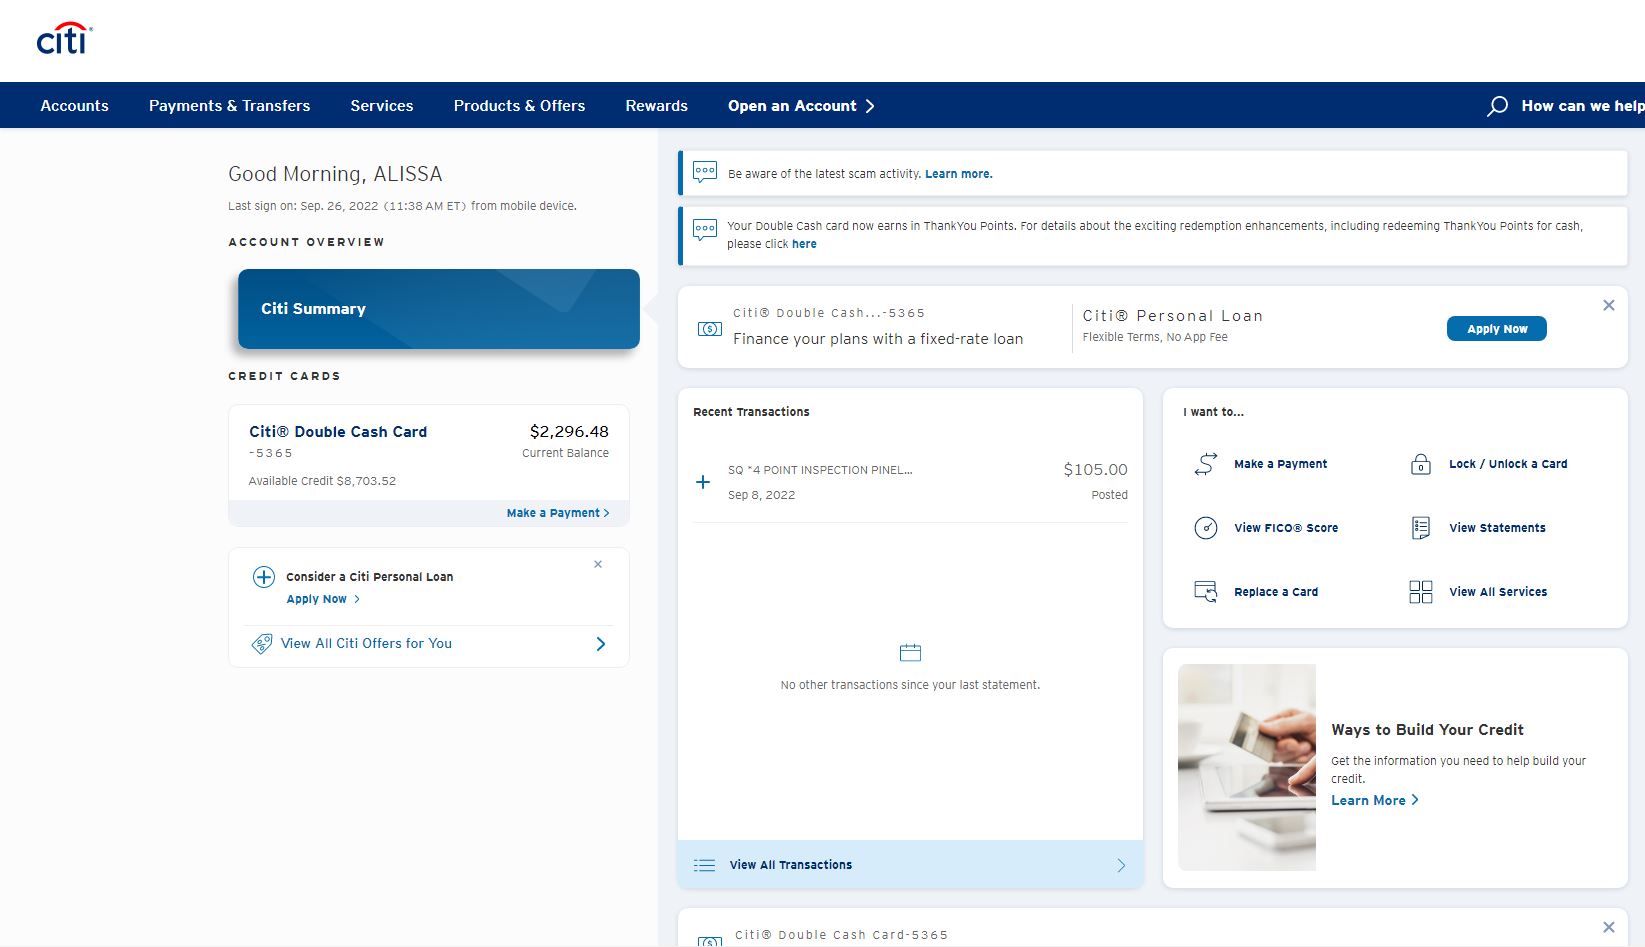Click the plus circle icon for Personal Loan
Image resolution: width=1645 pixels, height=947 pixels.
pyautogui.click(x=264, y=577)
